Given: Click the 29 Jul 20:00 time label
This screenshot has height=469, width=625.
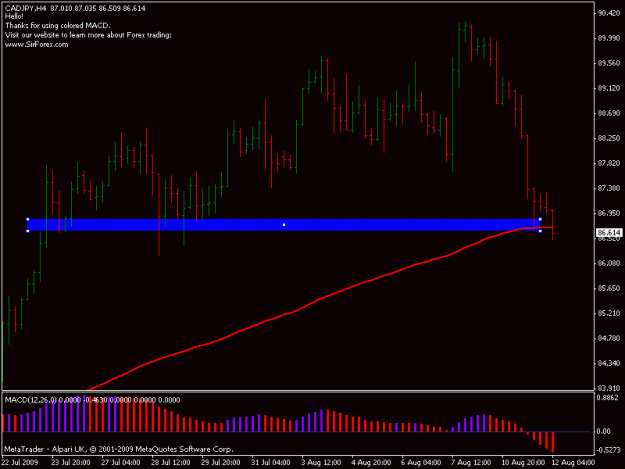Looking at the screenshot, I should point(220,463).
